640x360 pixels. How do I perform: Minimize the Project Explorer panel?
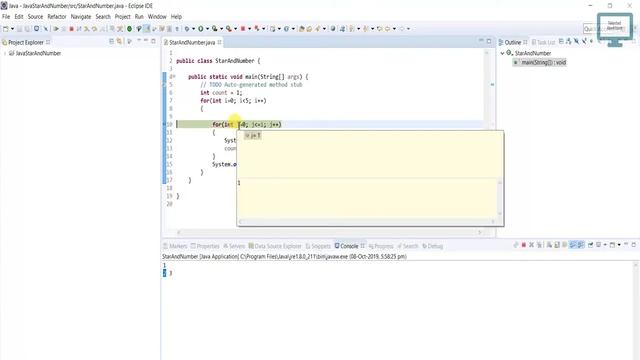146,41
